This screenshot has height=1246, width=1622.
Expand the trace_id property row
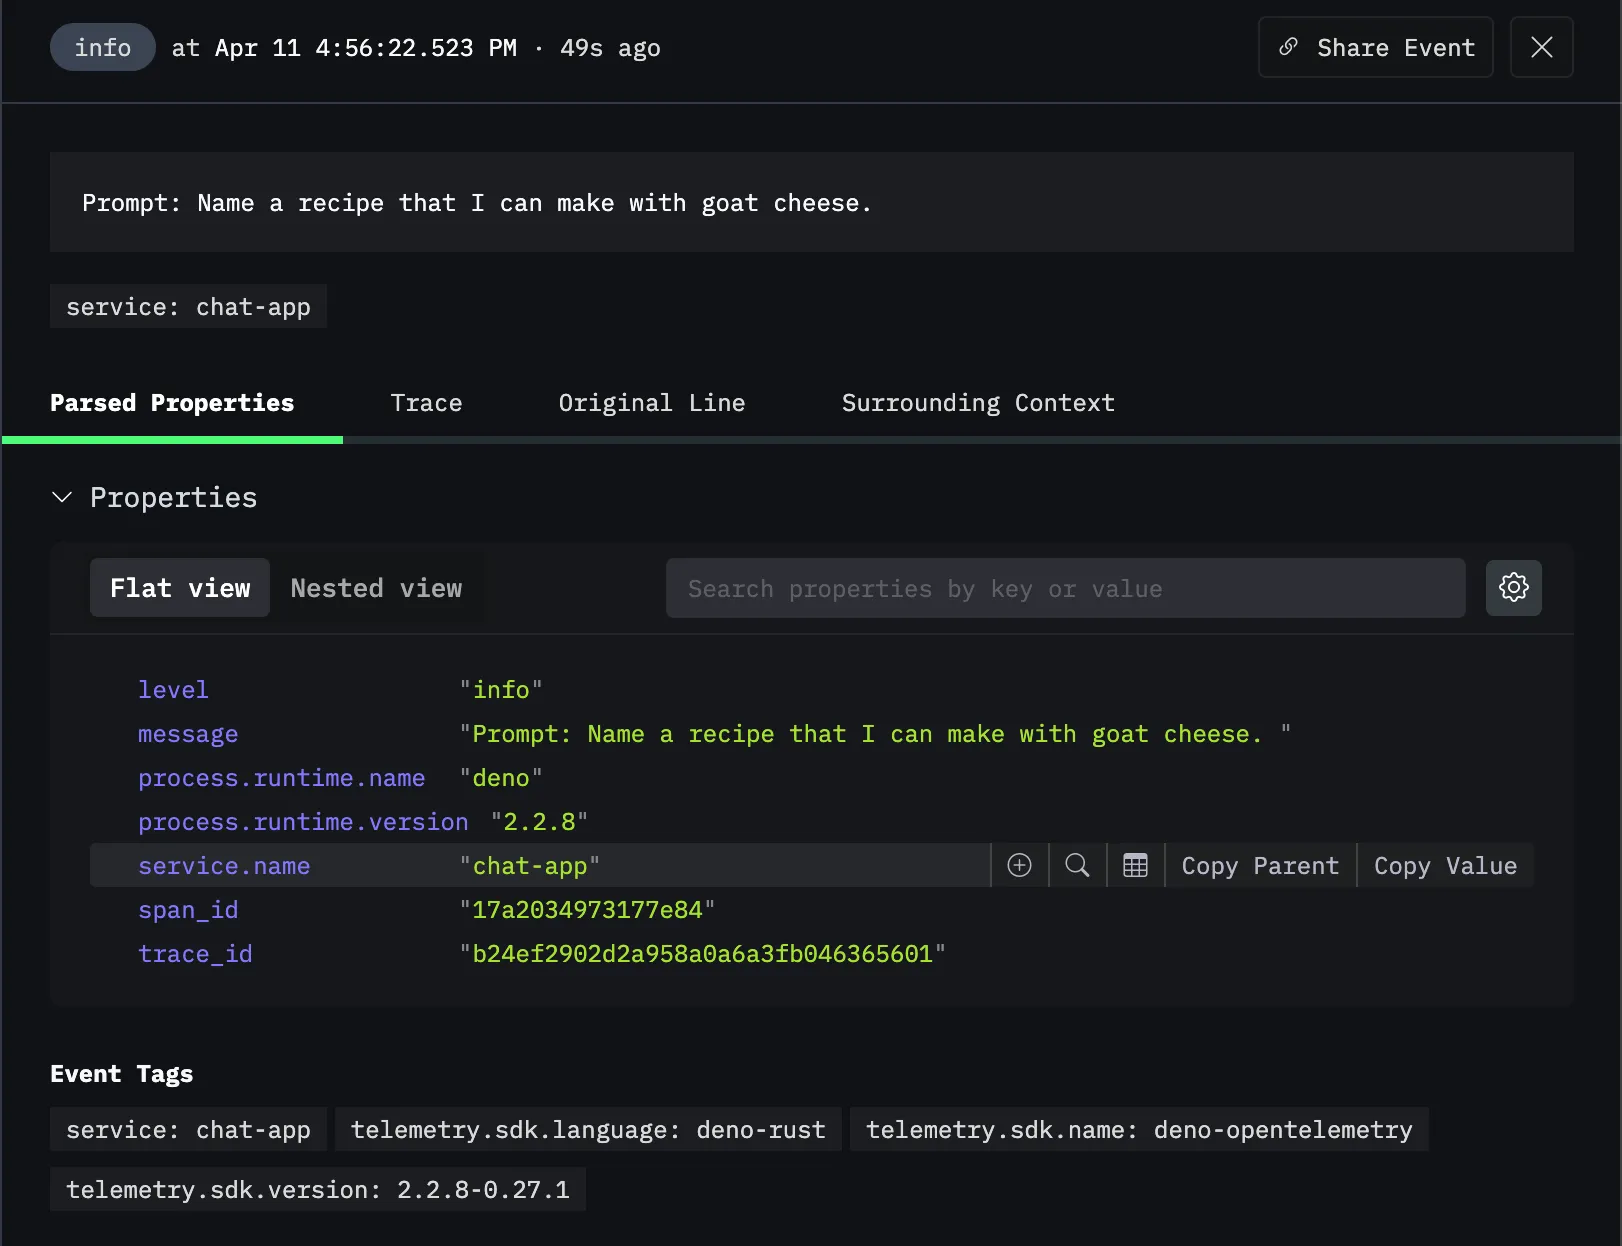pyautogui.click(x=196, y=953)
